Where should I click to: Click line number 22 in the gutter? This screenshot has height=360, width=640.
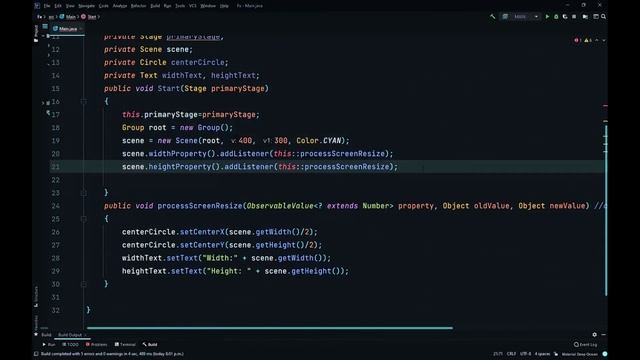pos(56,180)
